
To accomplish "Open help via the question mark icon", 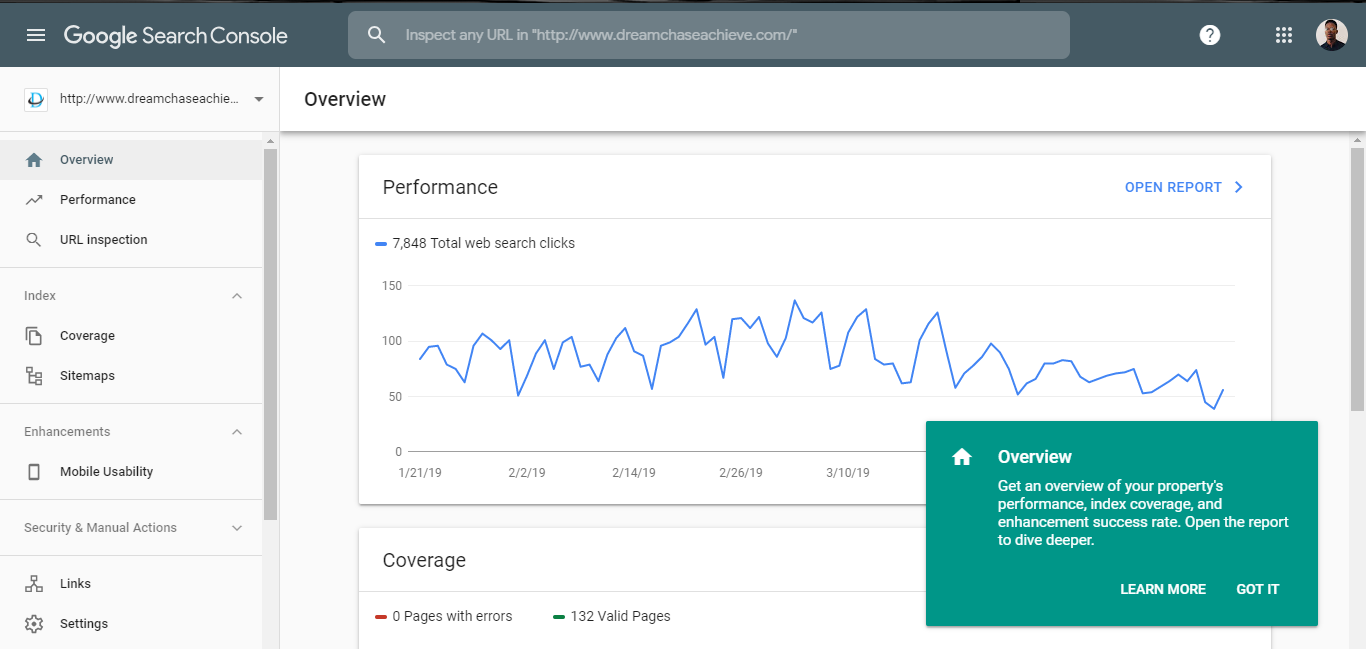I will (x=1209, y=34).
